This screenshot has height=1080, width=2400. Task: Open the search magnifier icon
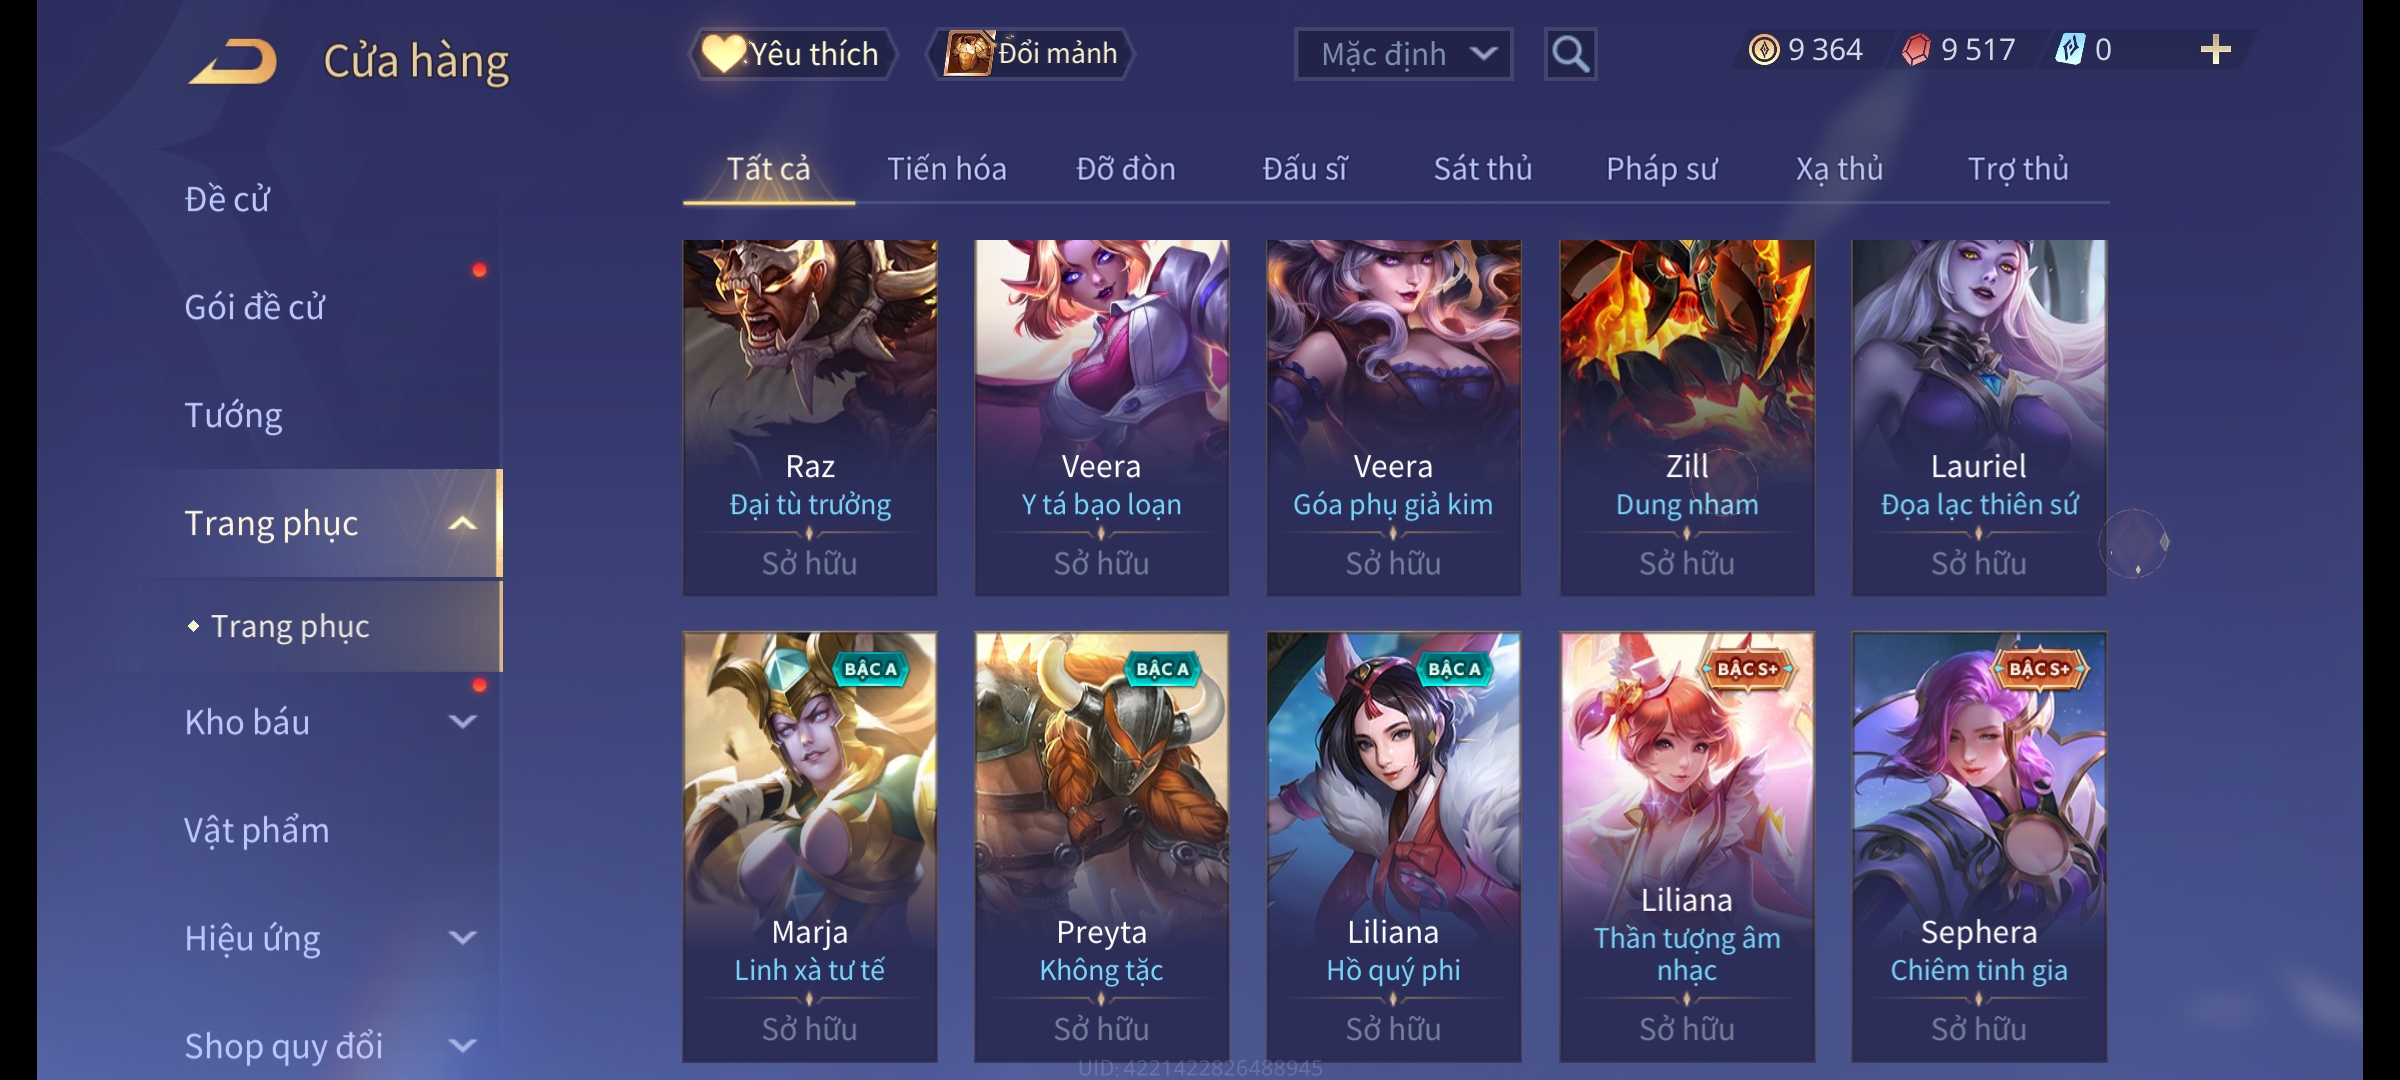tap(1570, 54)
